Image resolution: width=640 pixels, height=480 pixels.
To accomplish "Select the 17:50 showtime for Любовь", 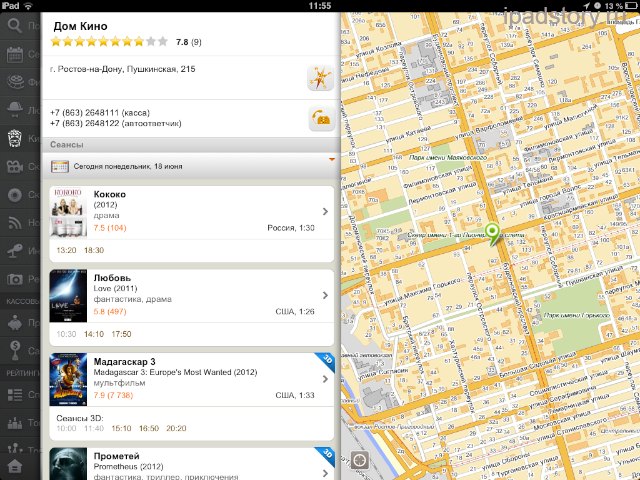I will [121, 334].
